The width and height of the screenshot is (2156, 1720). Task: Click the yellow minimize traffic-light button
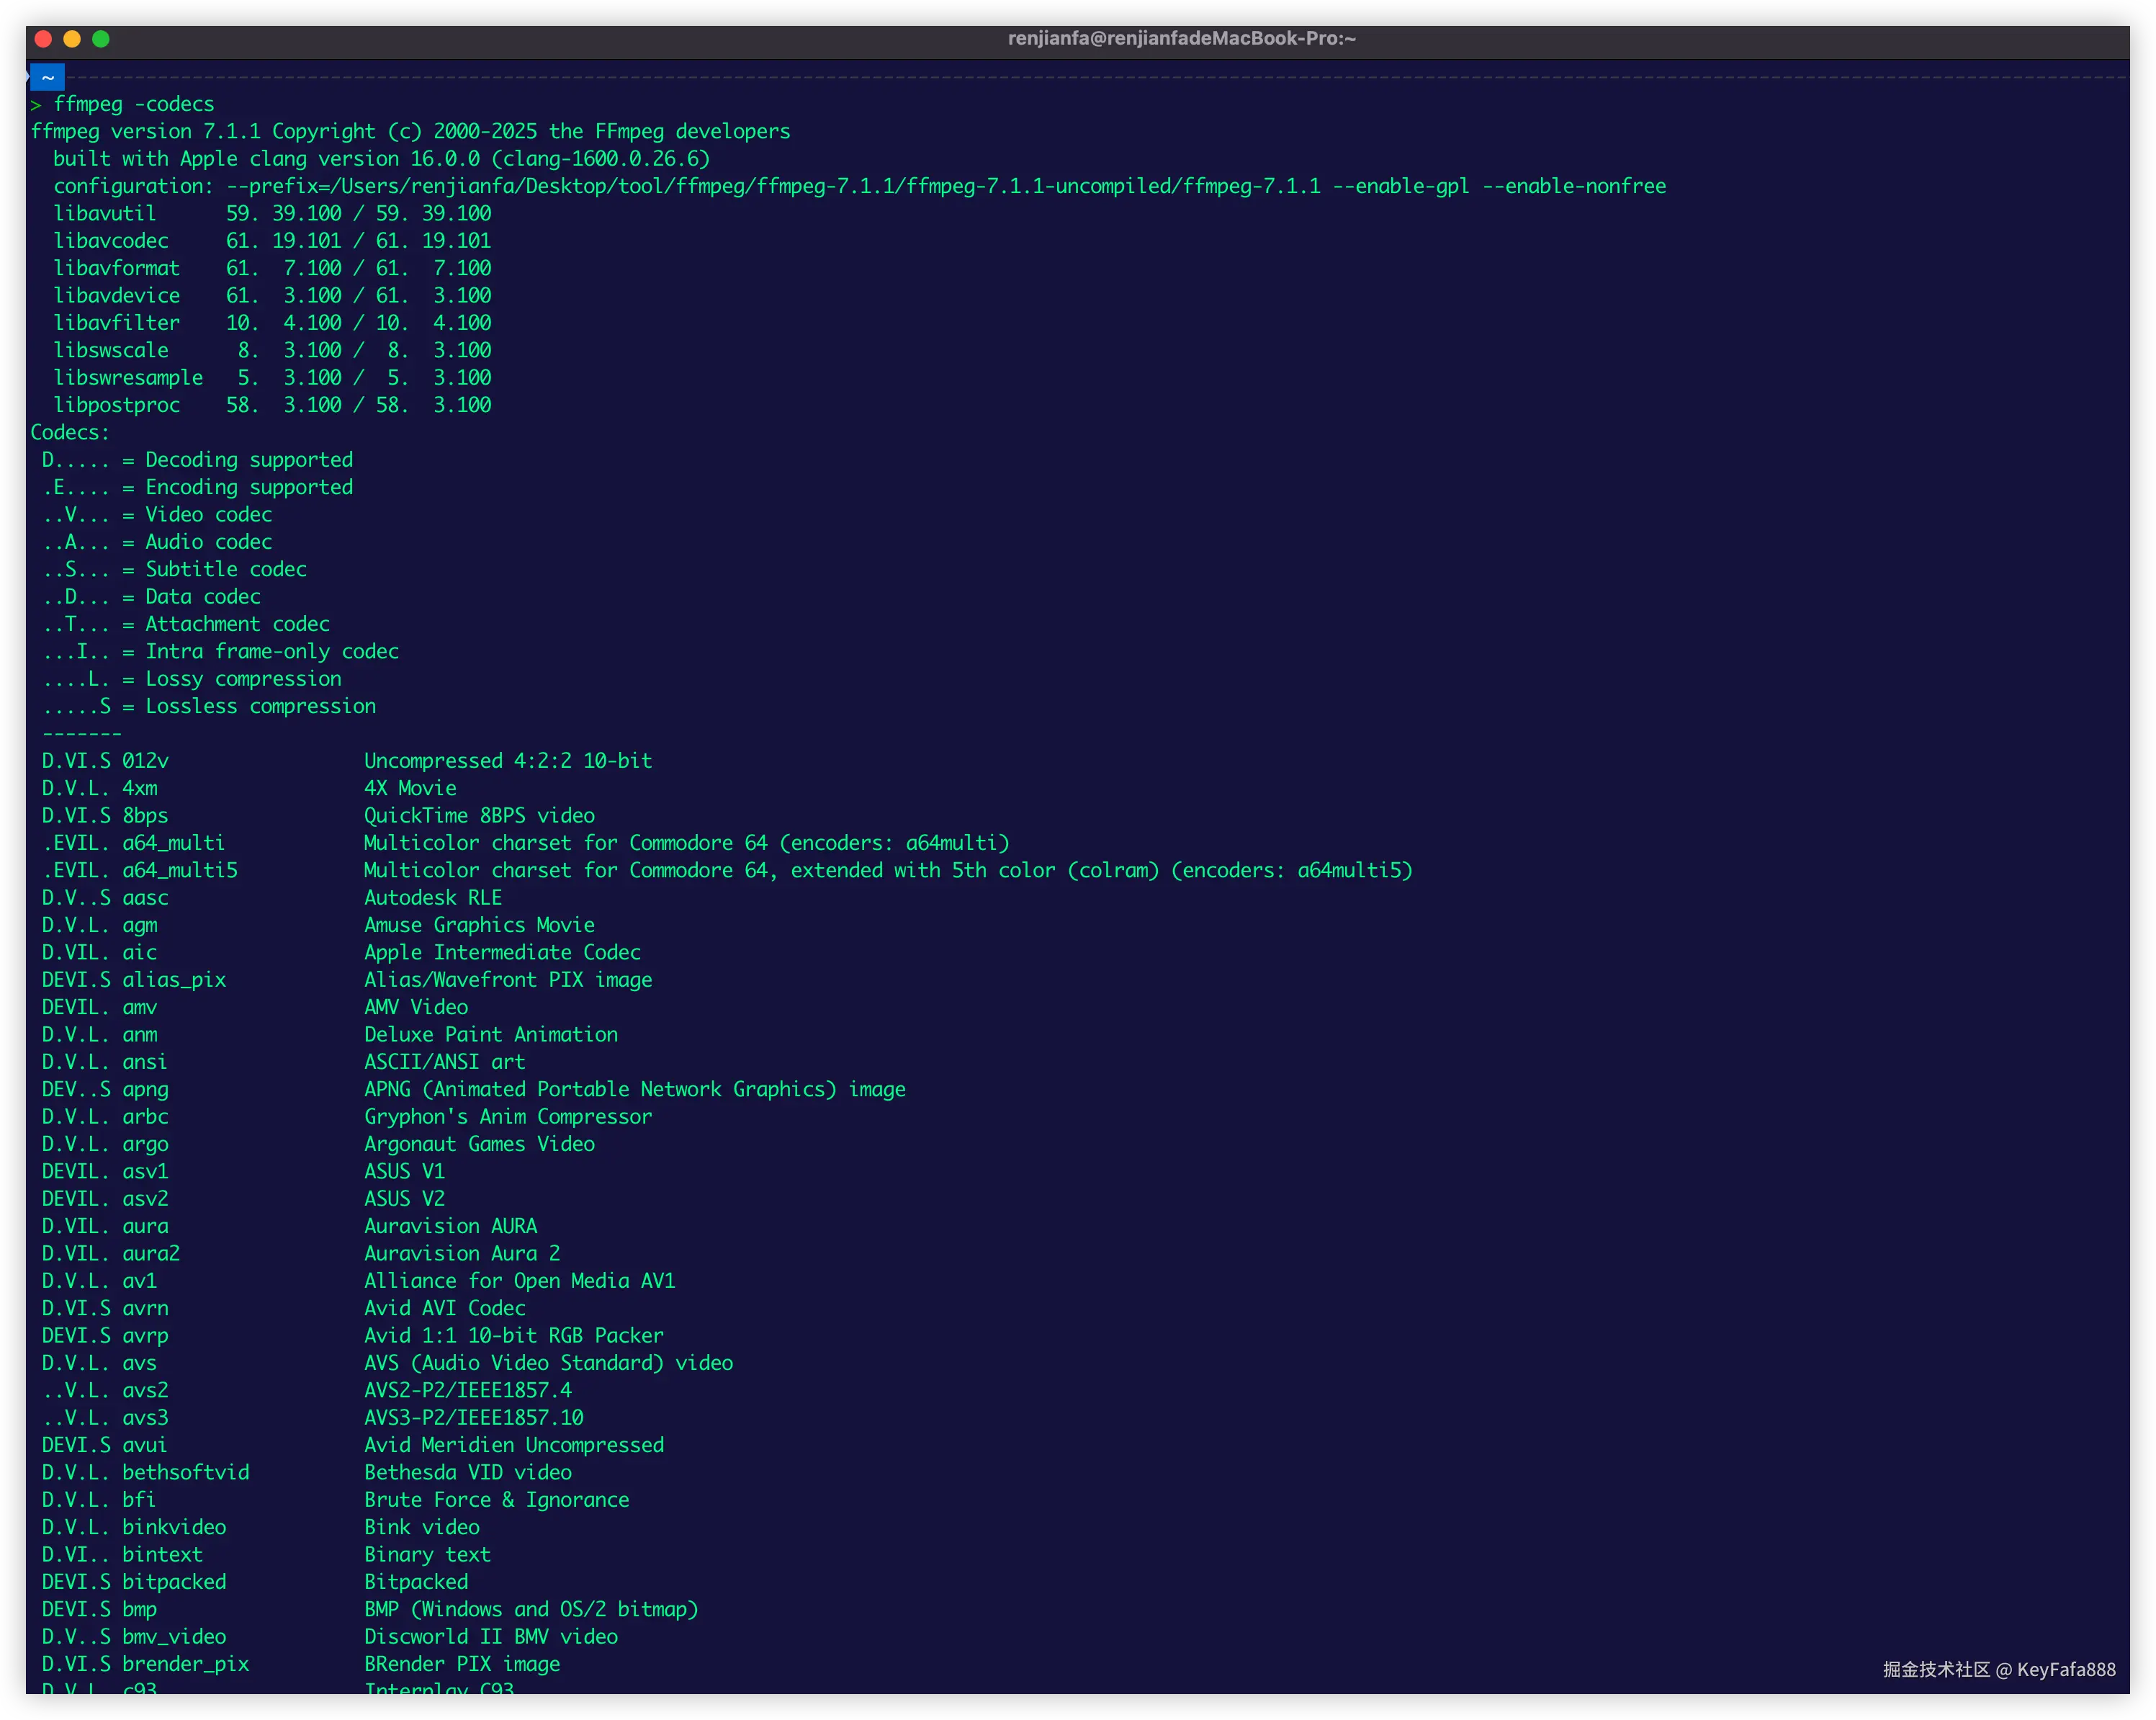click(71, 39)
